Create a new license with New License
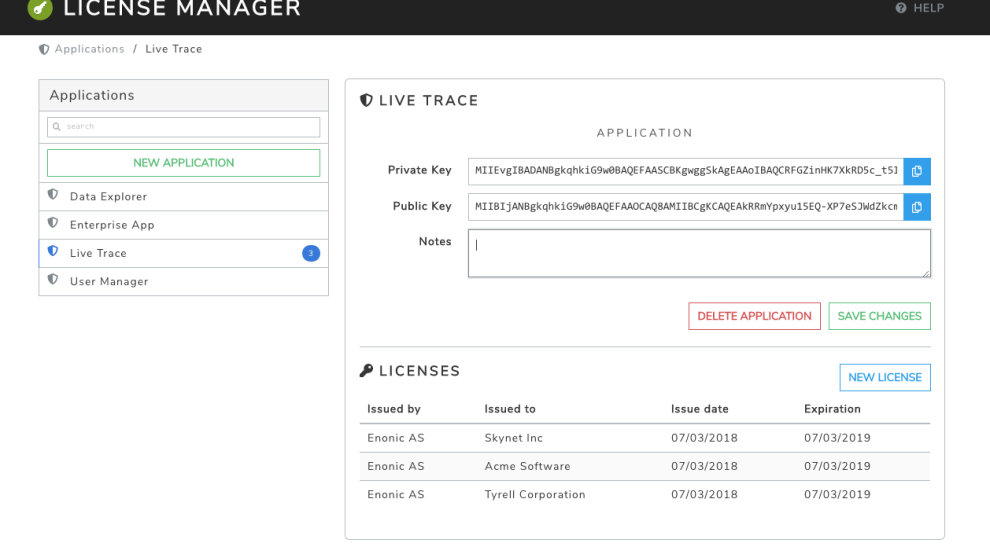 click(x=885, y=378)
